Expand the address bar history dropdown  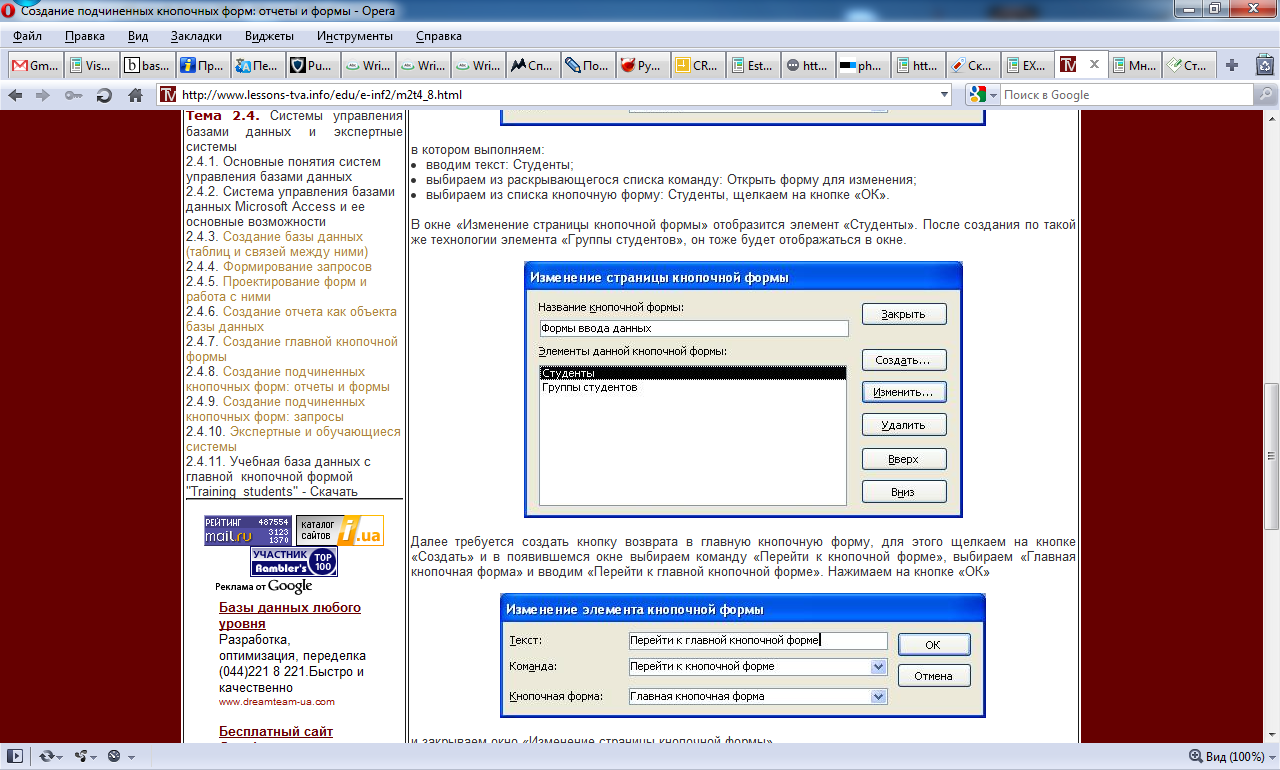pyautogui.click(x=945, y=95)
